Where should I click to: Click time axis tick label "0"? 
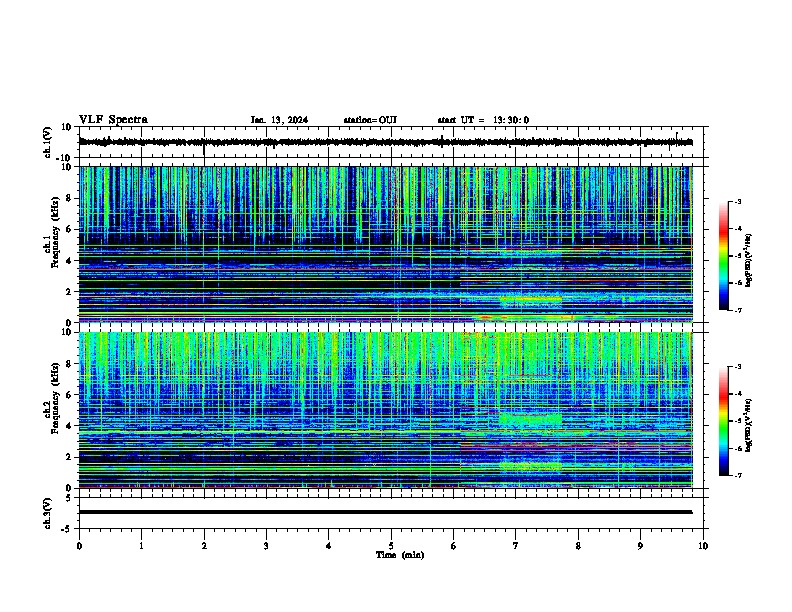[79, 546]
